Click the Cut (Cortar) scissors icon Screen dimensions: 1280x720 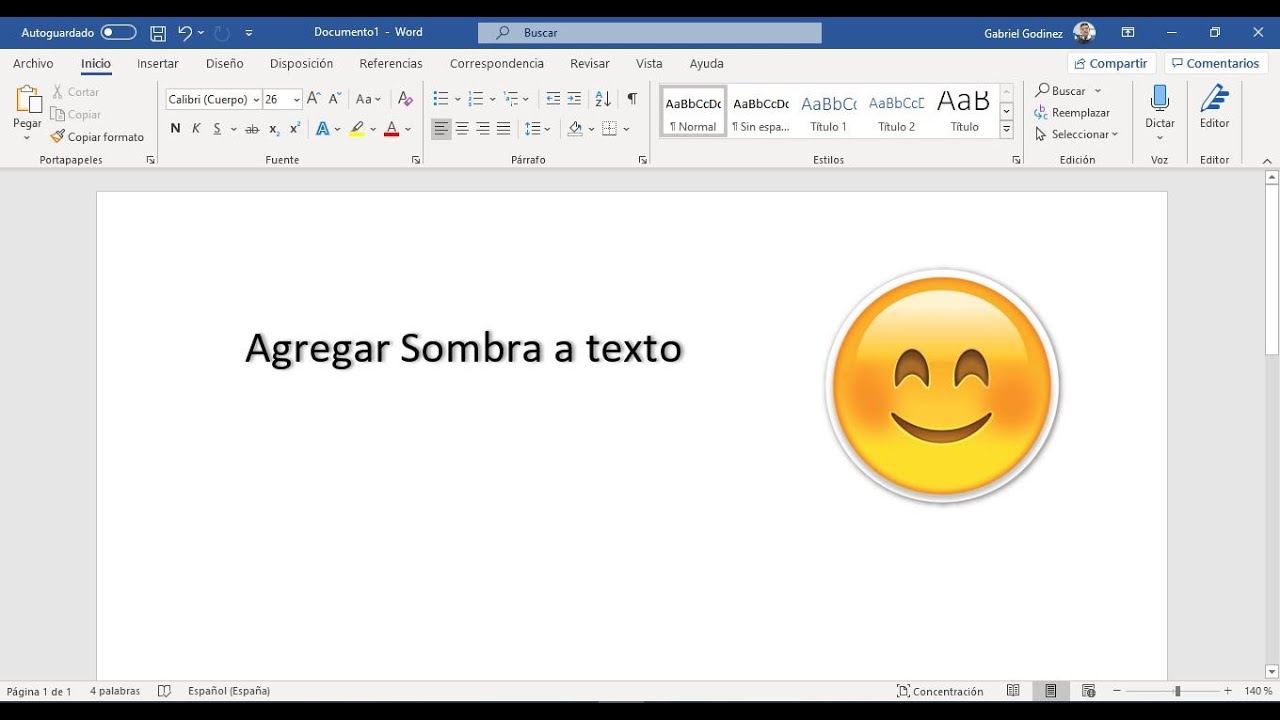point(58,92)
